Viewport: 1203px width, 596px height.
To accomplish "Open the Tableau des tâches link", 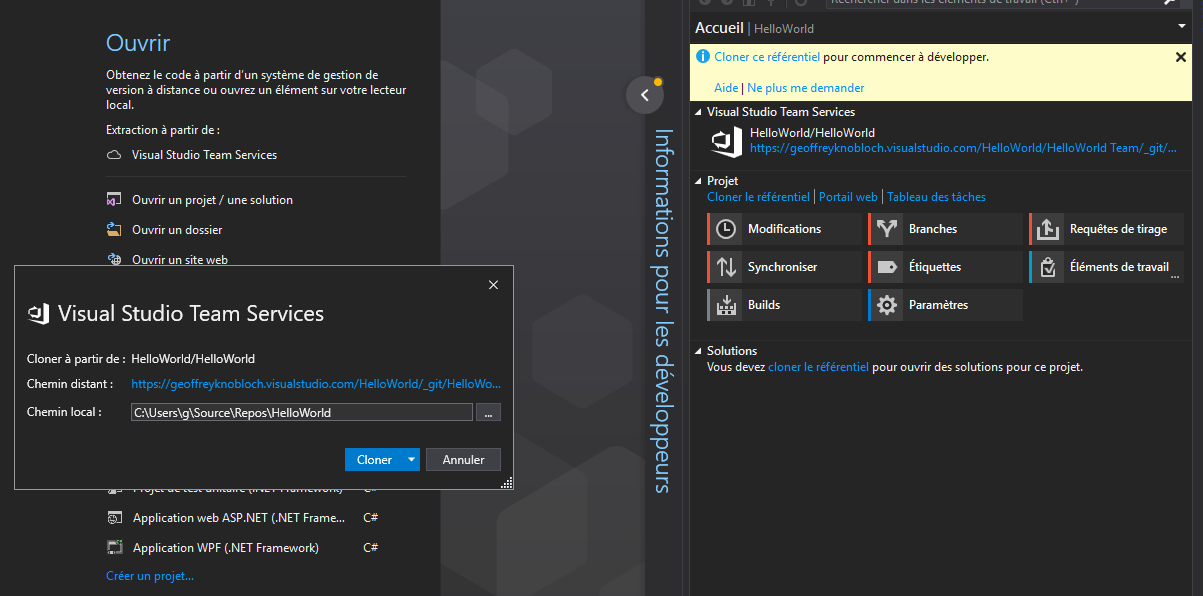I will 936,197.
